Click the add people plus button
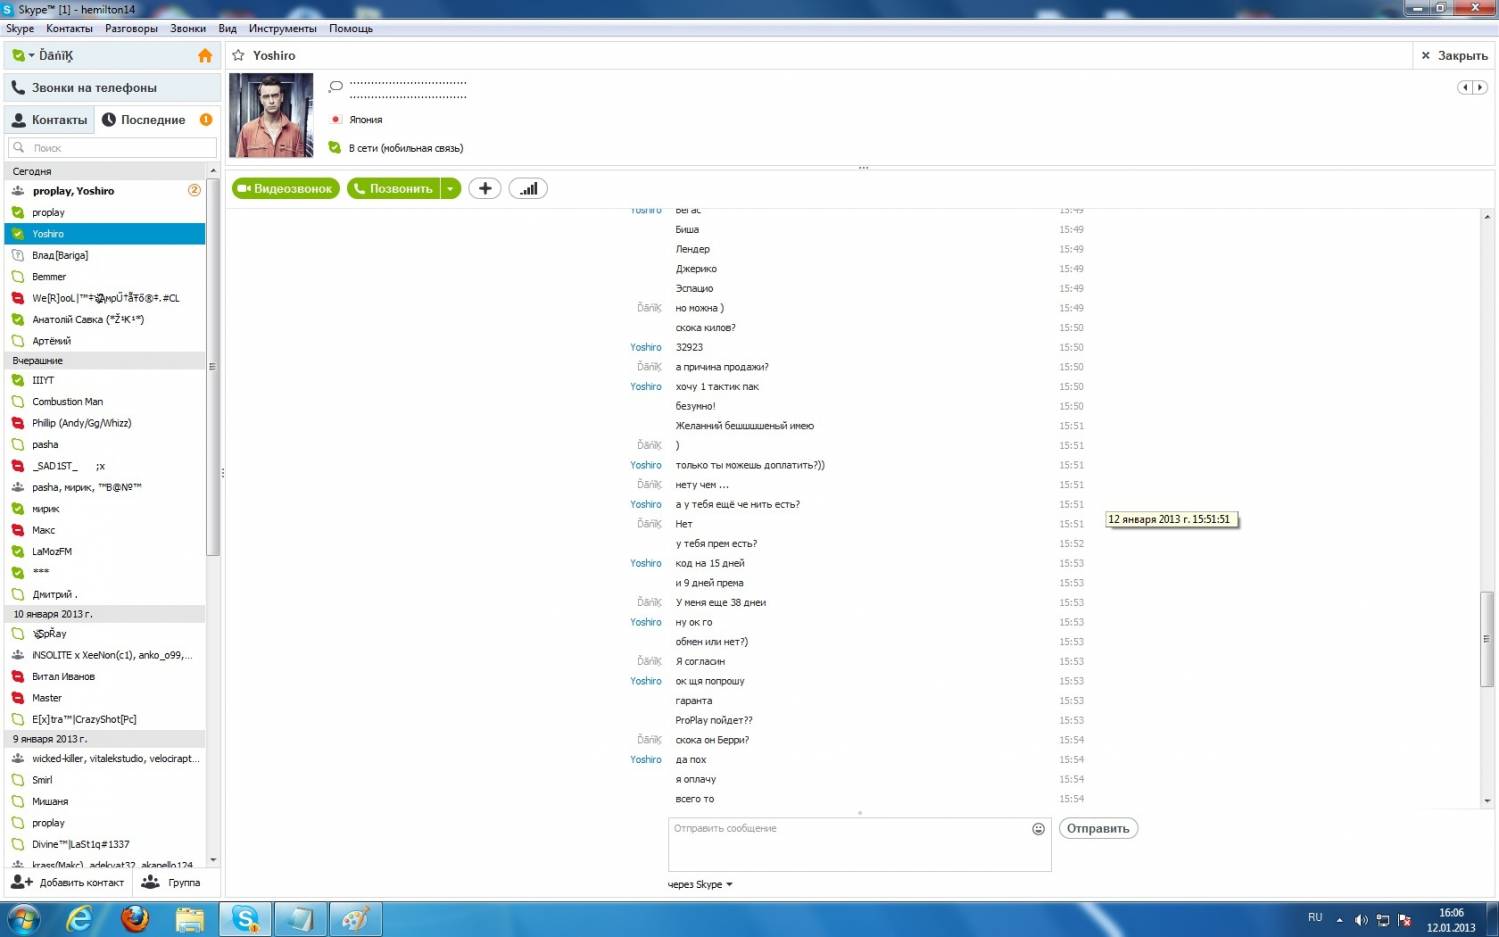The image size is (1499, 937). 485,188
